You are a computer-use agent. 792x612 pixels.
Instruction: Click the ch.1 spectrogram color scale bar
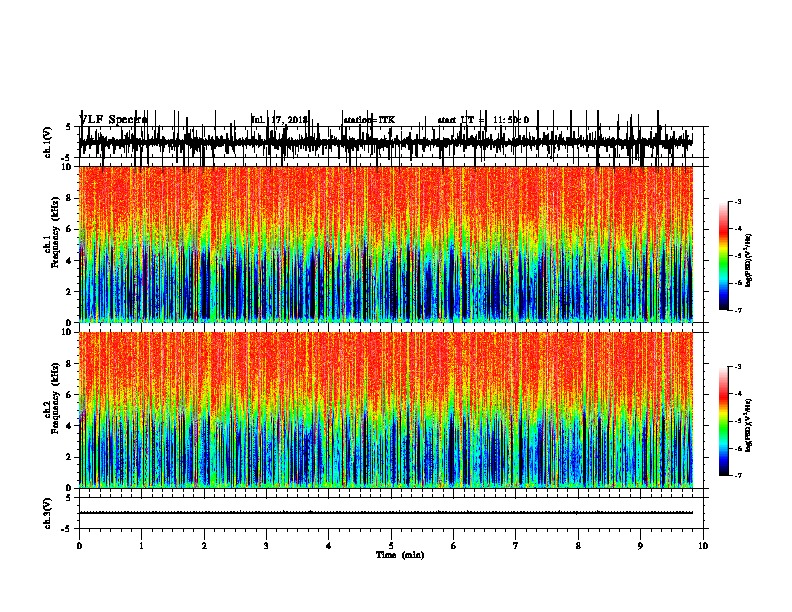pyautogui.click(x=724, y=256)
